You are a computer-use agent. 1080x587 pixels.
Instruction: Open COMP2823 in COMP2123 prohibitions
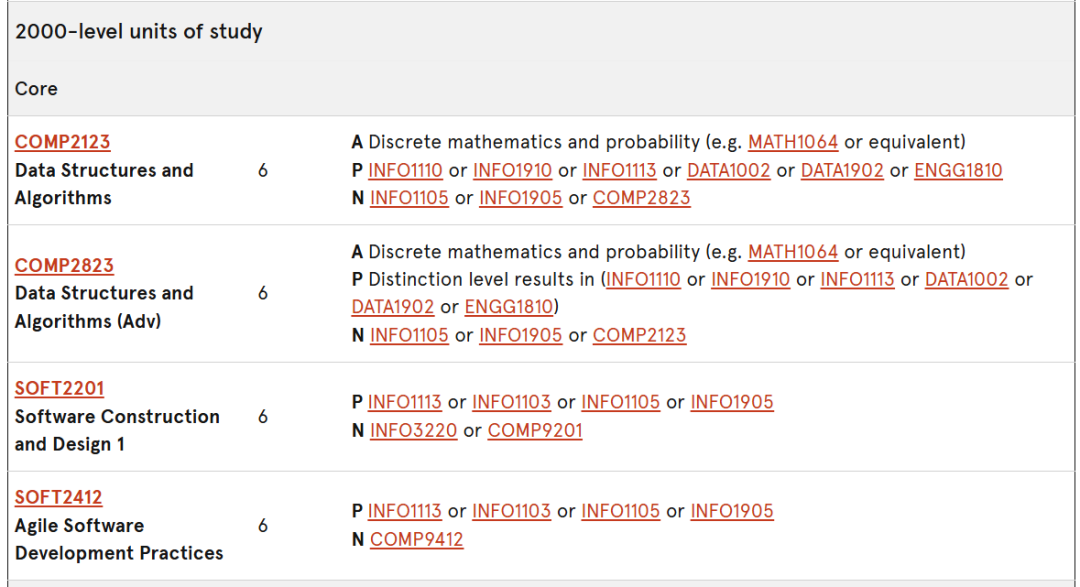pos(641,198)
